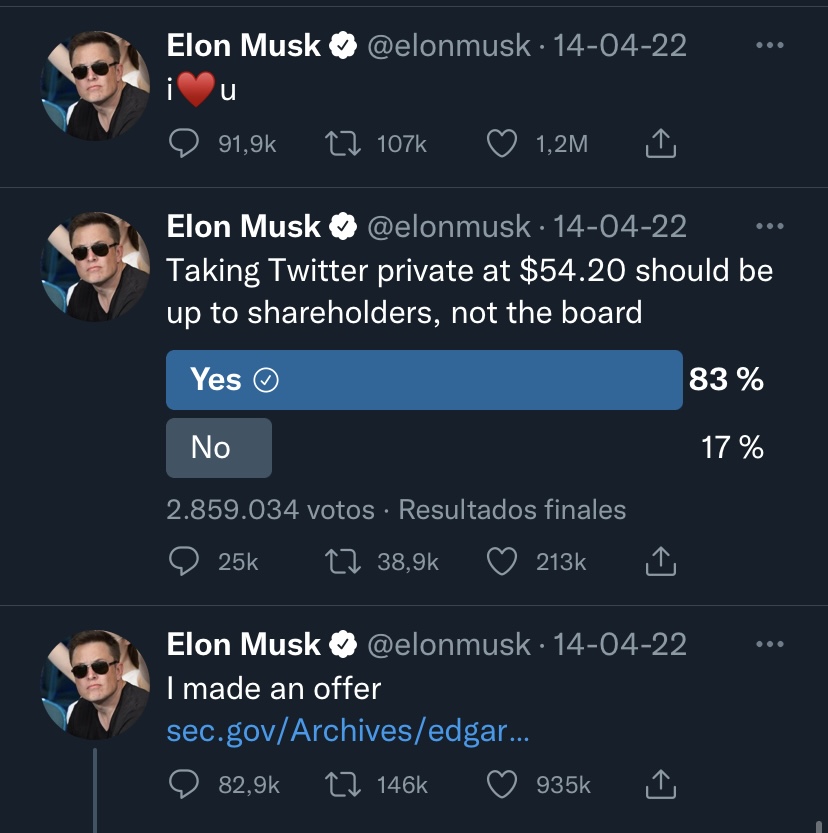Share the Twitter poll tweet
Viewport: 828px width, 833px height.
[660, 562]
